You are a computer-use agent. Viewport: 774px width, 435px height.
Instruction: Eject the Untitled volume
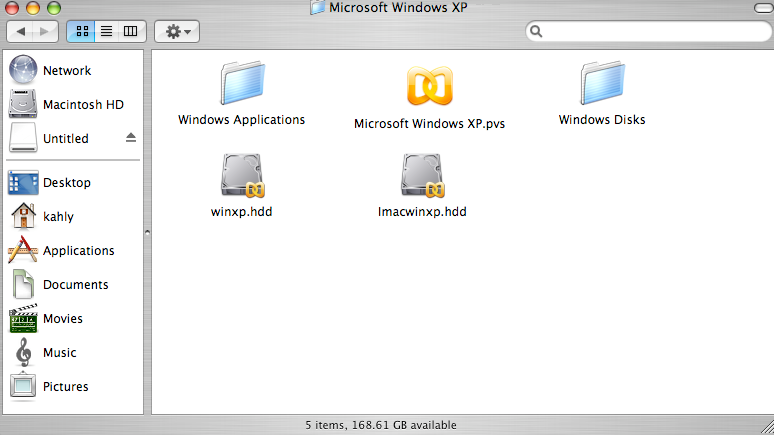pyautogui.click(x=130, y=138)
